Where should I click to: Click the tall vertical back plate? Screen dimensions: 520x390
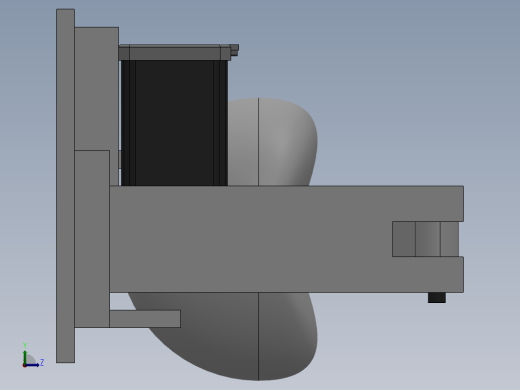[65, 186]
